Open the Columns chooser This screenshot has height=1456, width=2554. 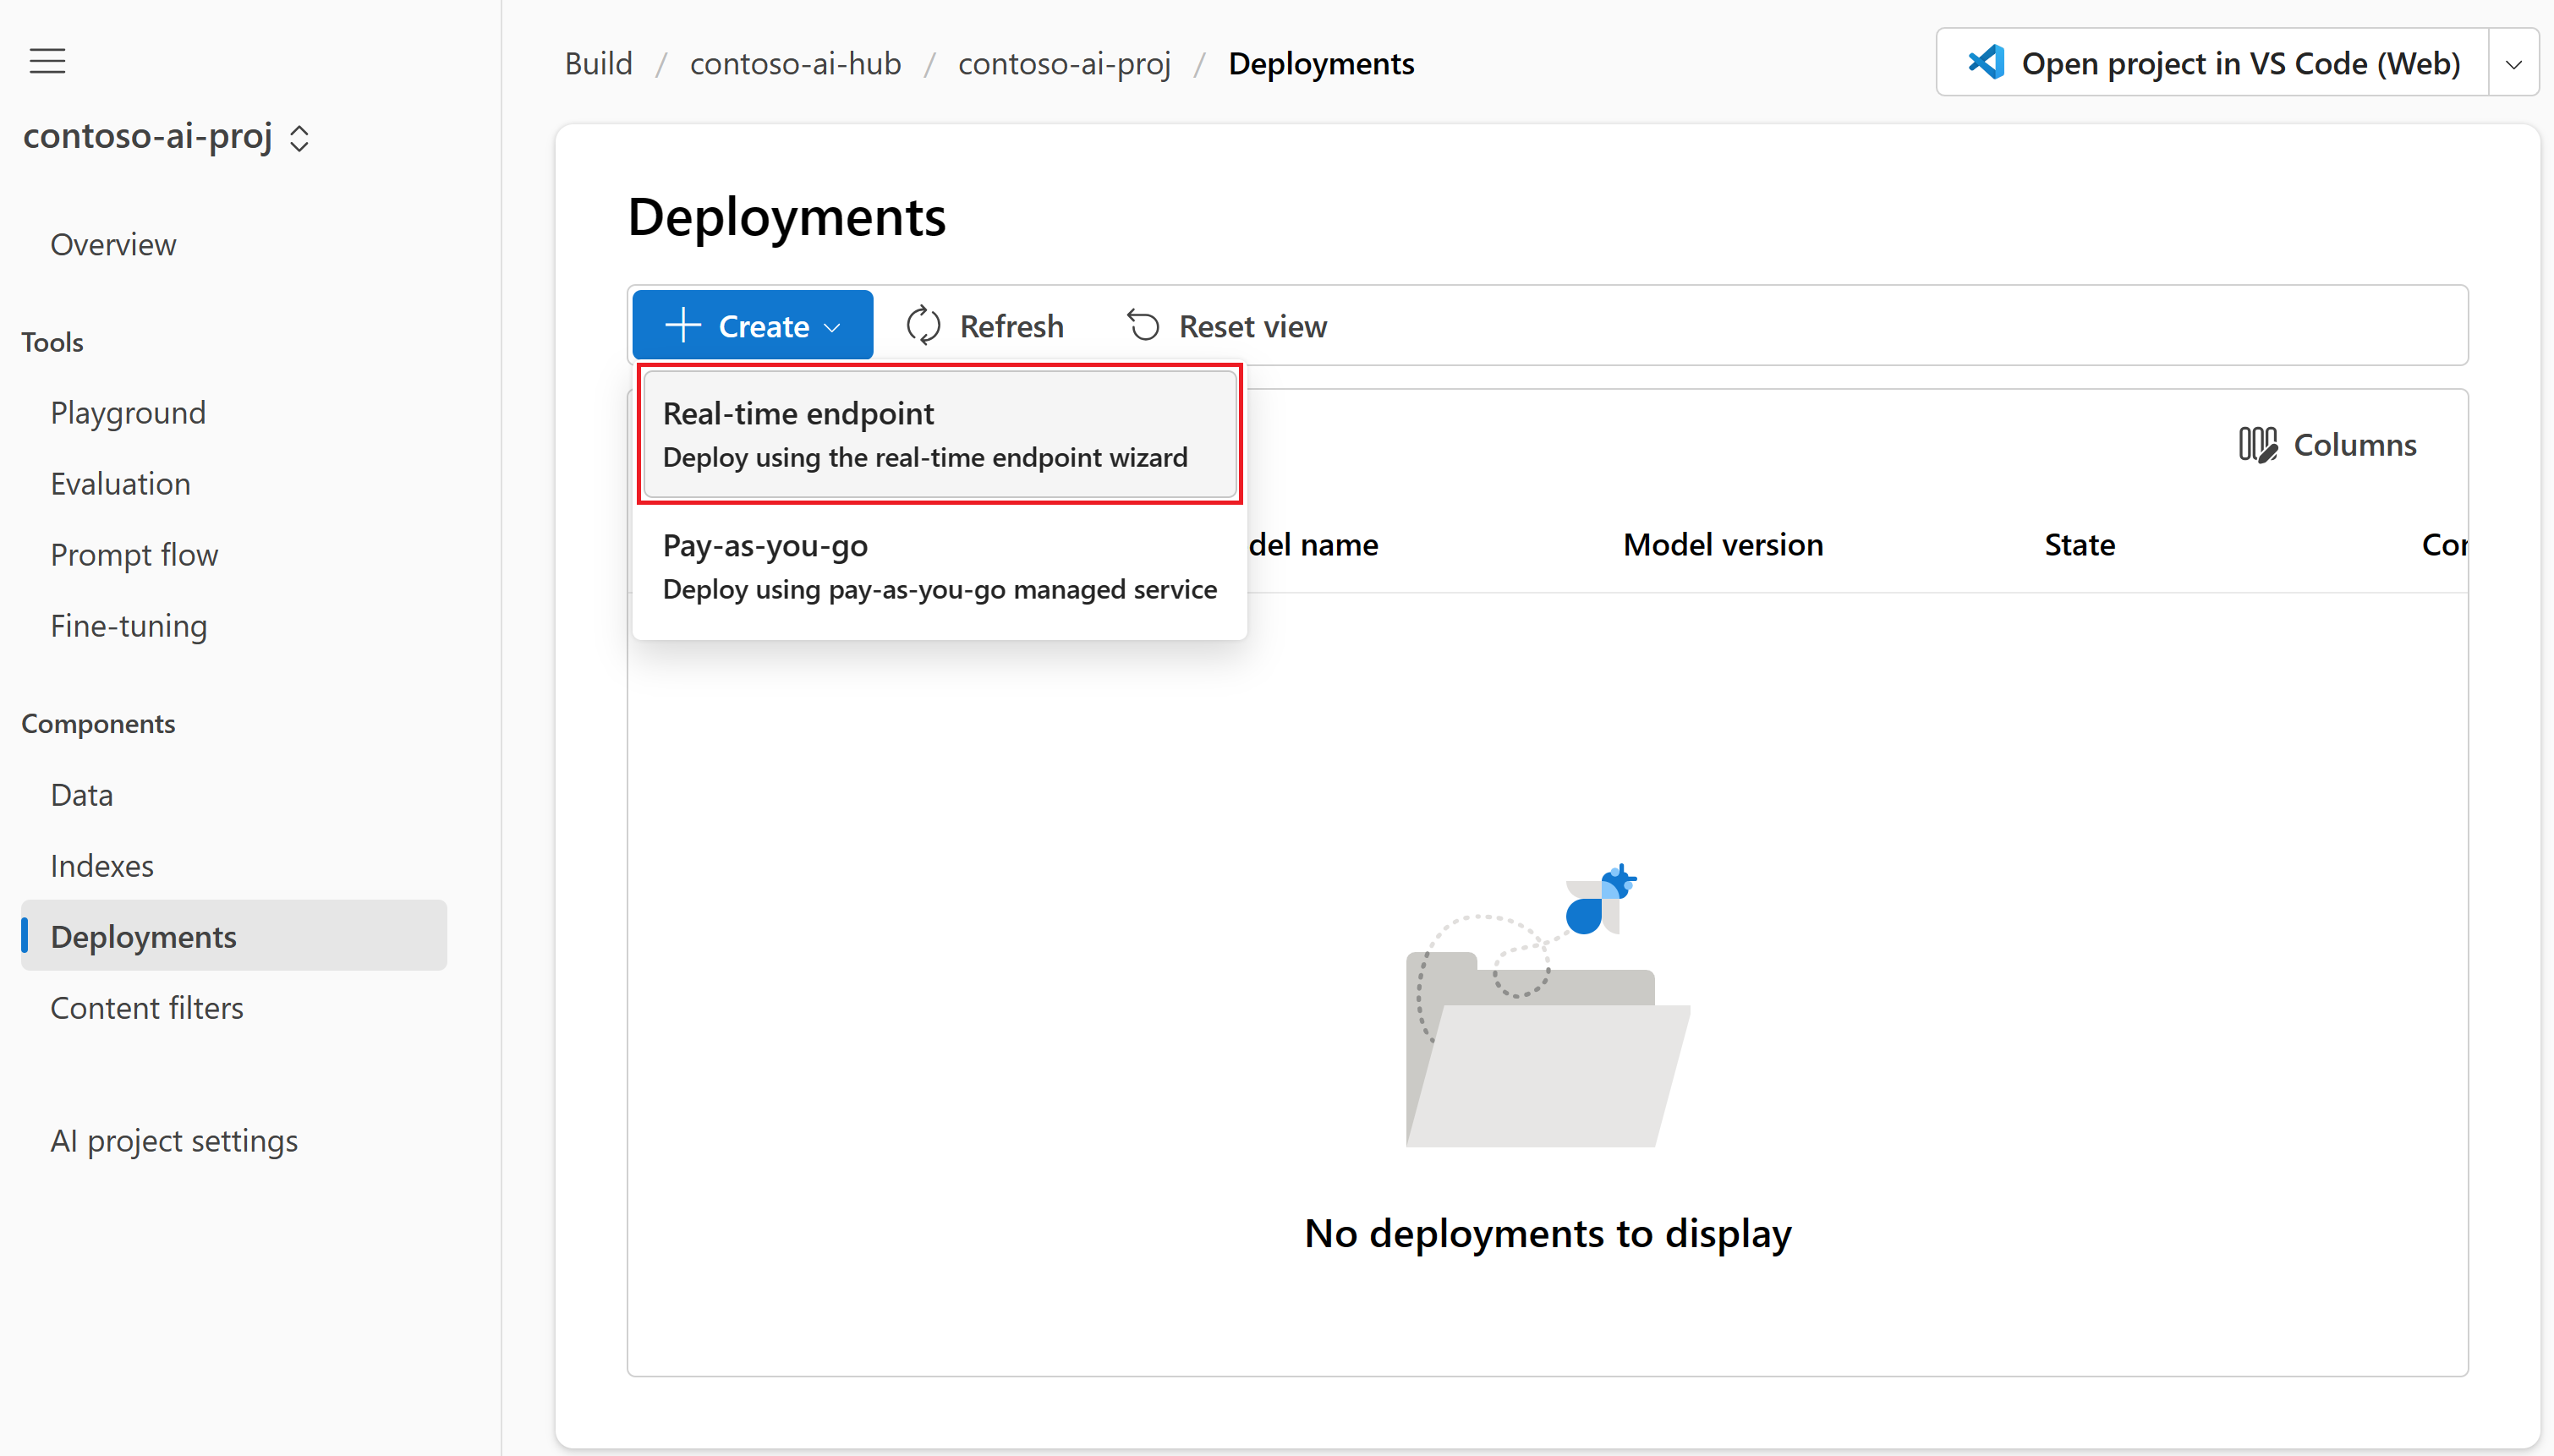point(2327,444)
